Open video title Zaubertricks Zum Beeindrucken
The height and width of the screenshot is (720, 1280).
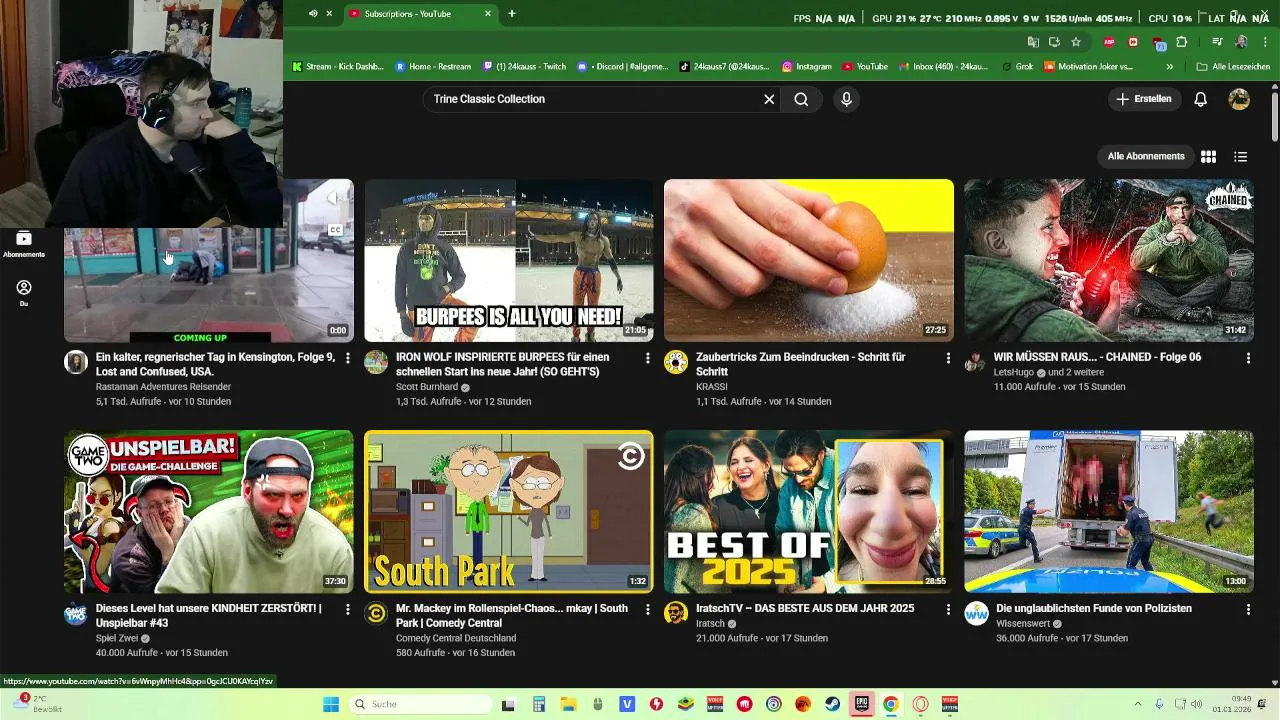[800, 364]
